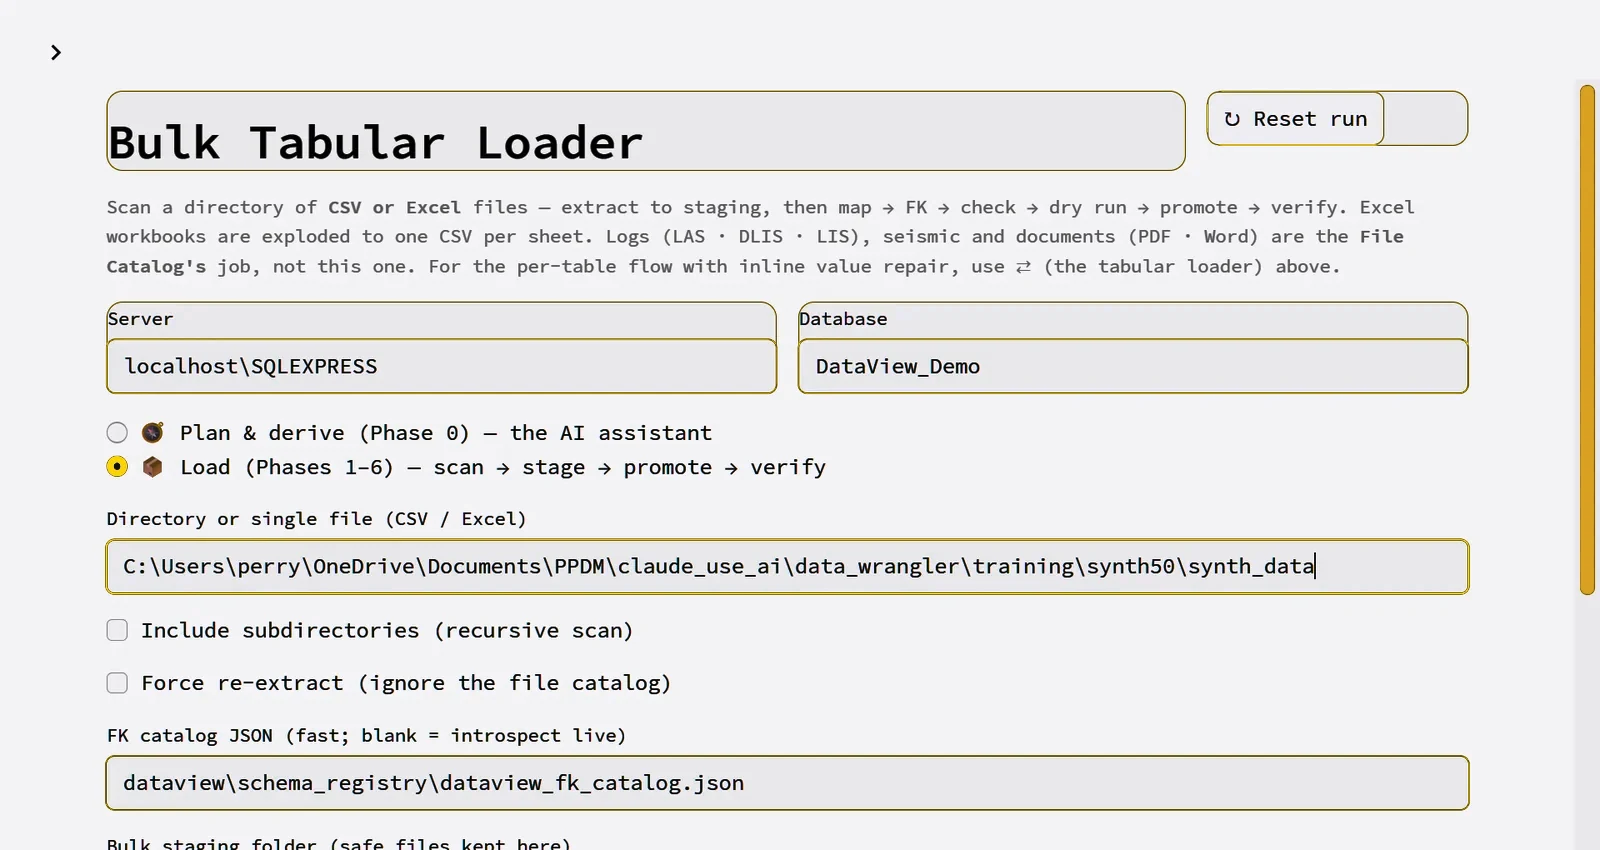
Task: Focus the Database input field
Action: tap(1133, 366)
